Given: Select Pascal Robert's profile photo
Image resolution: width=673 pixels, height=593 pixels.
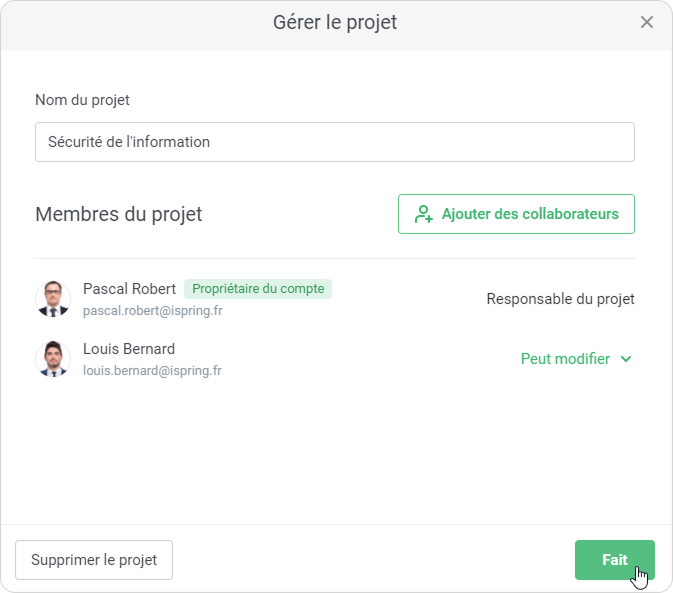Looking at the screenshot, I should tap(53, 299).
